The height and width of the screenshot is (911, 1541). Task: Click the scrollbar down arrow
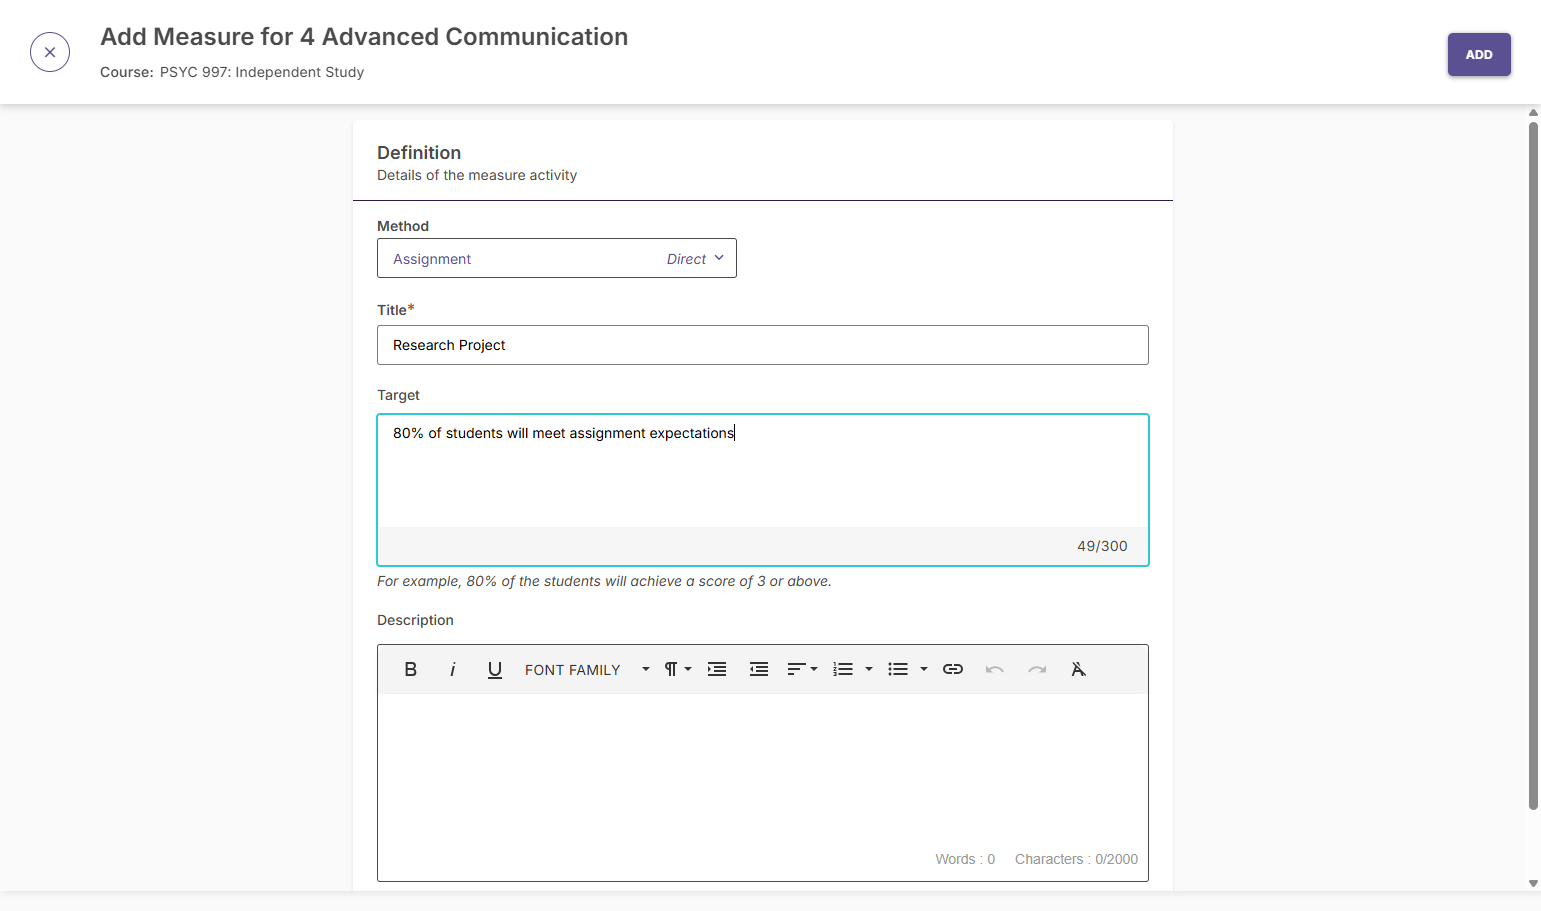[1533, 884]
